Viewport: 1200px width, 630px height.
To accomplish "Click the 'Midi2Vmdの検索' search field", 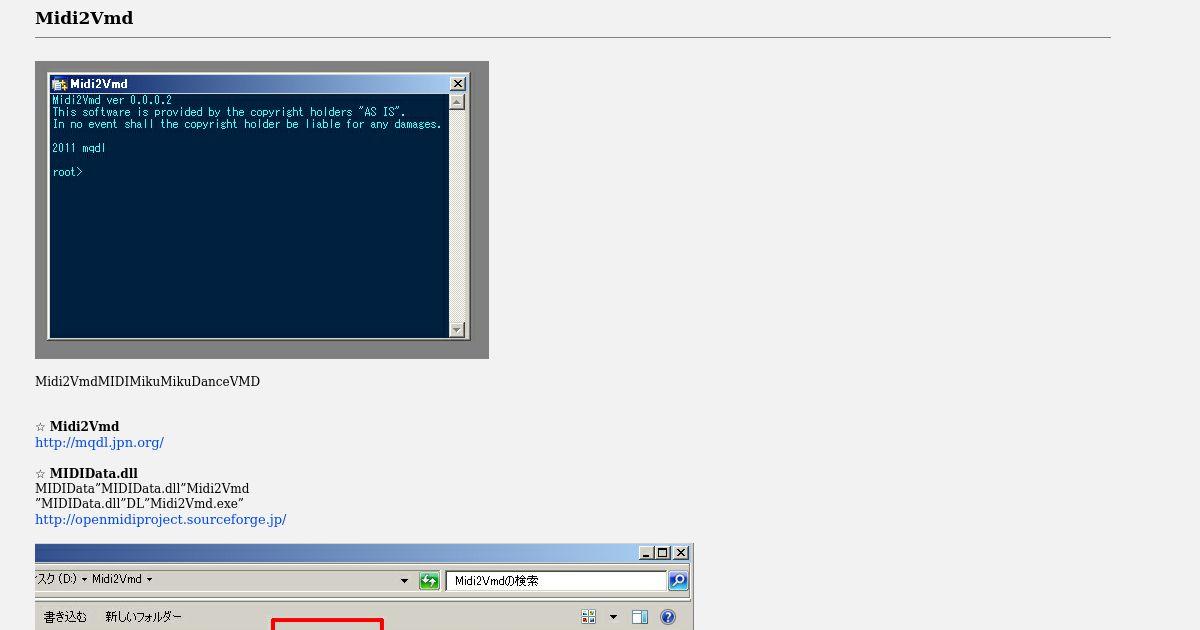I will 556,581.
